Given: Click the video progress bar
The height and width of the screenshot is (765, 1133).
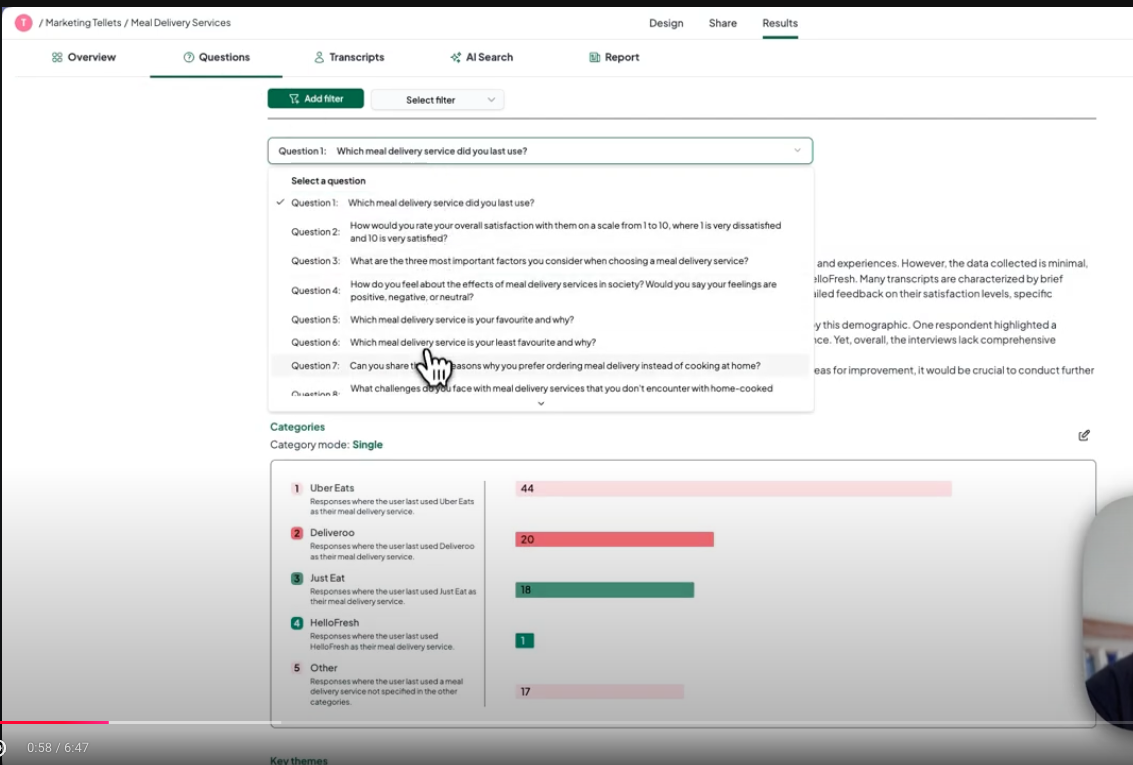Looking at the screenshot, I should click(x=566, y=722).
